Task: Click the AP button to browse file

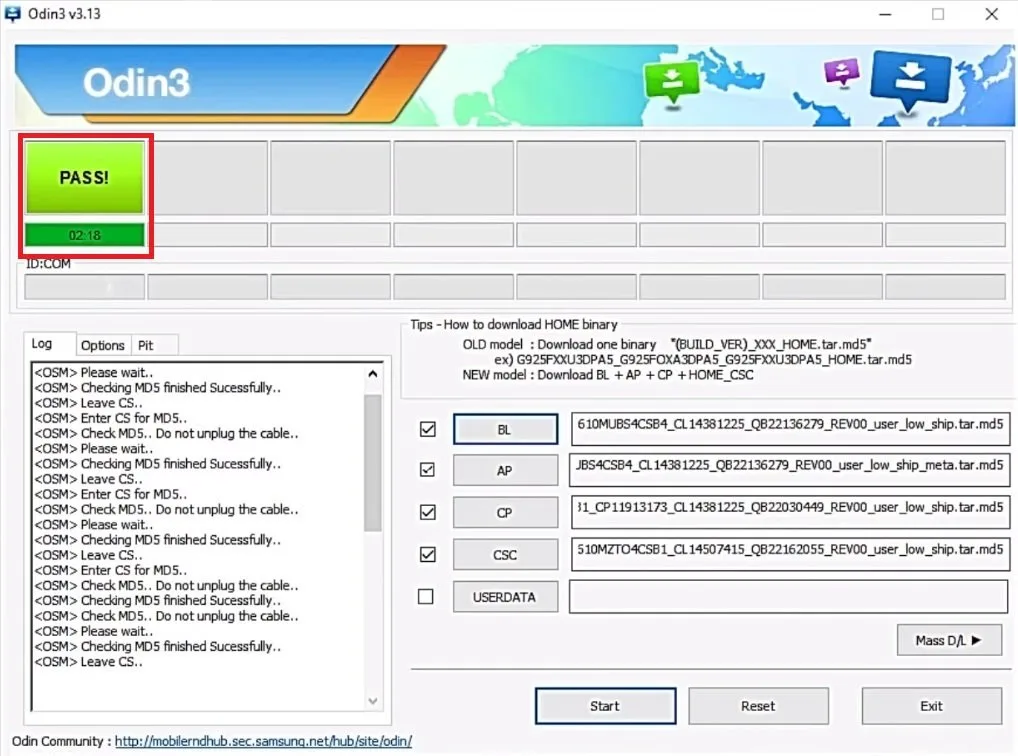Action: pos(505,471)
